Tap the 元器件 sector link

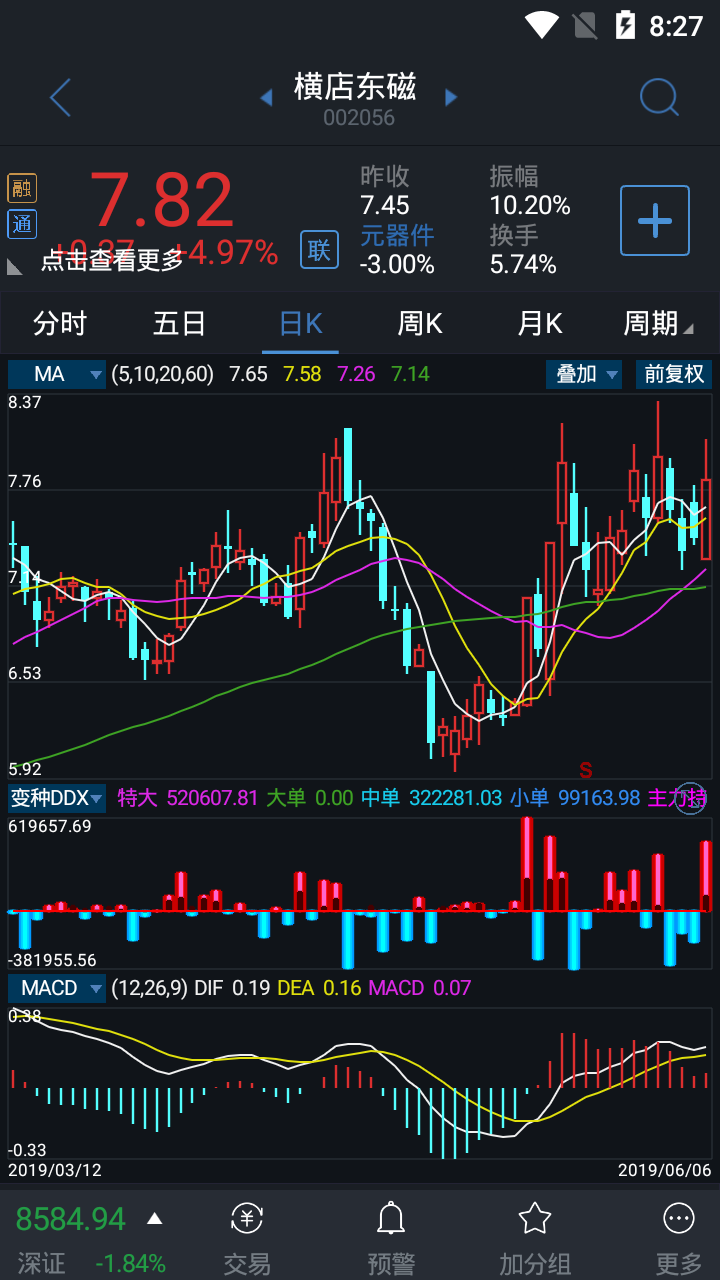398,235
